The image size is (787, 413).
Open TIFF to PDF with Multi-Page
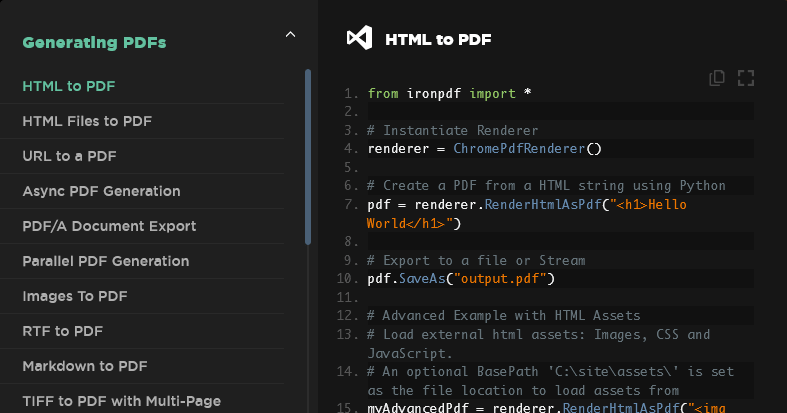click(121, 401)
